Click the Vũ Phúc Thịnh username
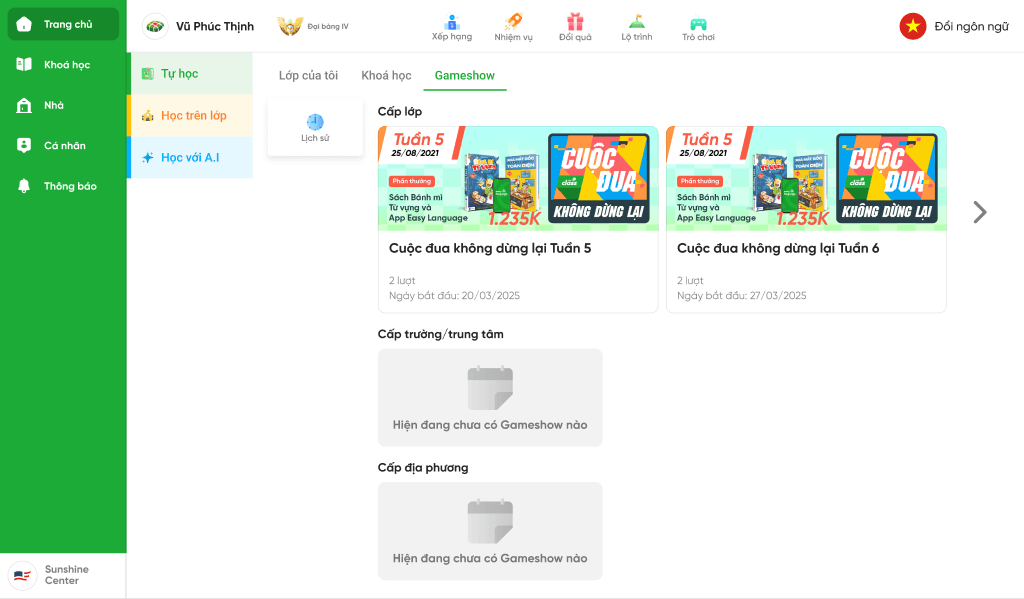The height and width of the screenshot is (599, 1024). [215, 26]
